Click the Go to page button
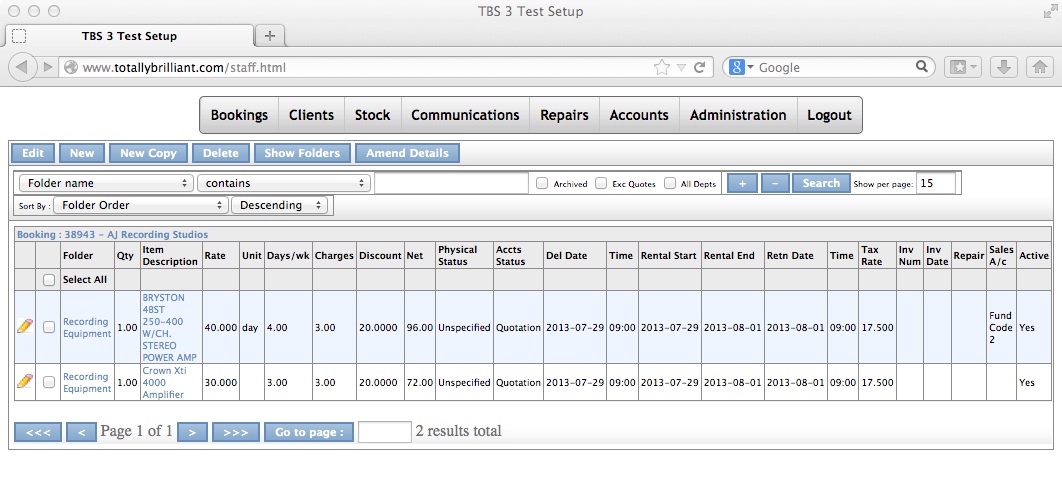Image resolution: width=1062 pixels, height=479 pixels. pos(309,432)
